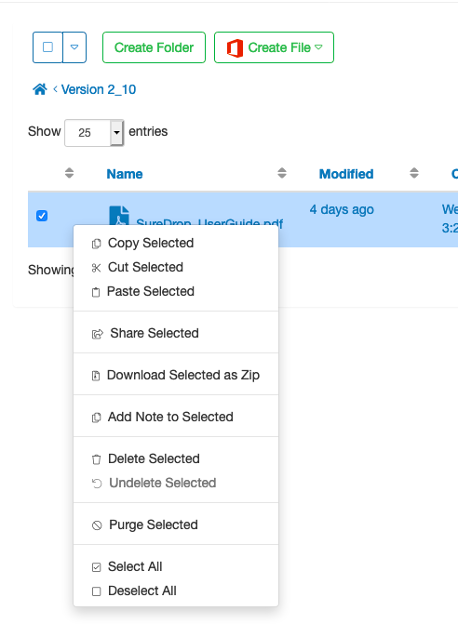Click the scissors icon beside Cut Selected
The height and width of the screenshot is (624, 458).
click(x=96, y=268)
